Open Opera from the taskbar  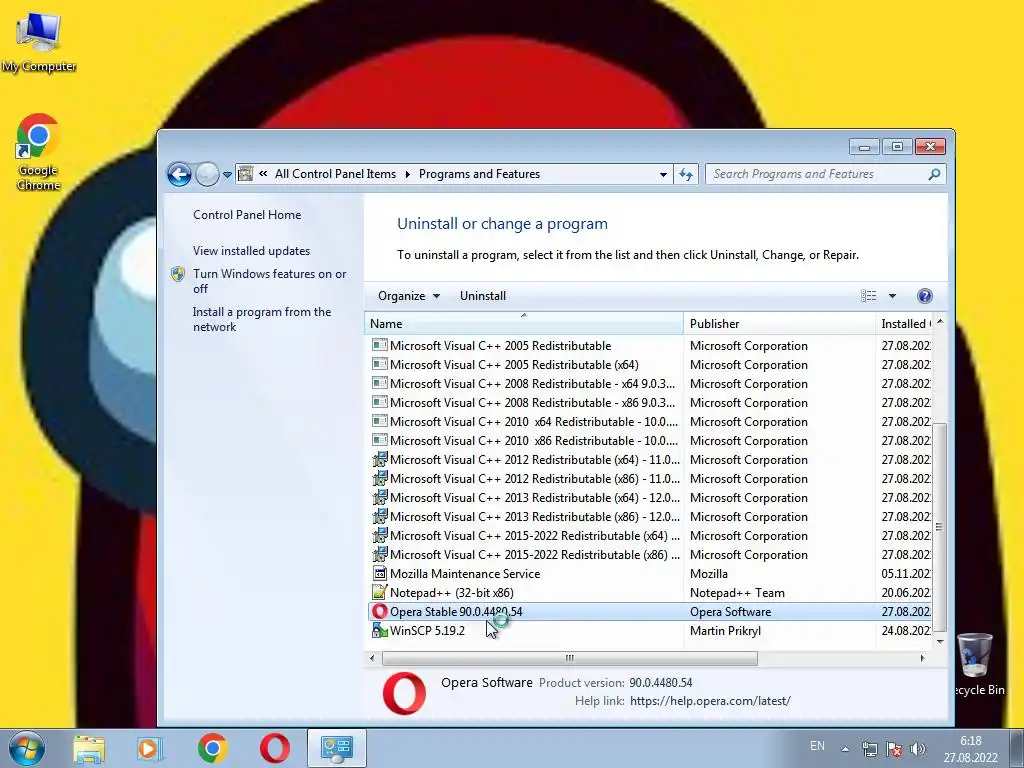pos(275,748)
